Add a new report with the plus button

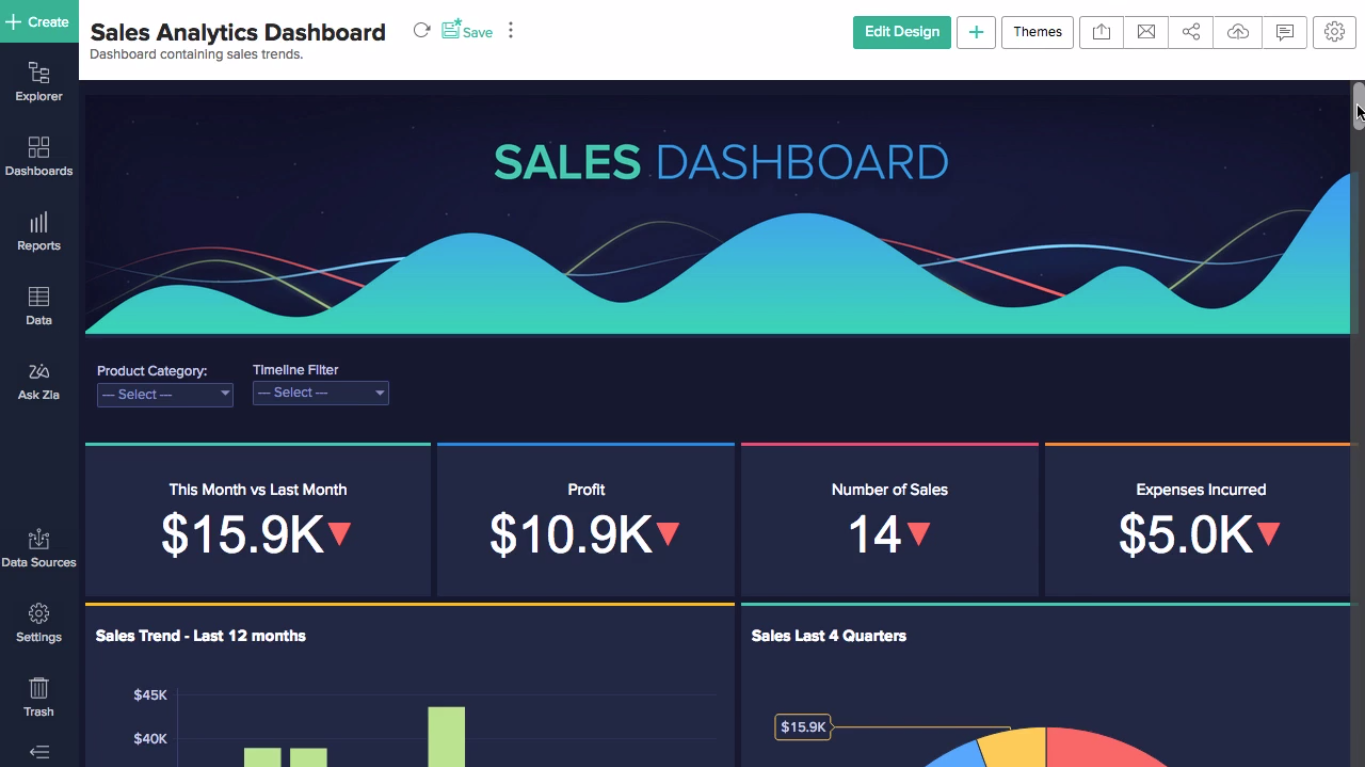click(x=975, y=31)
